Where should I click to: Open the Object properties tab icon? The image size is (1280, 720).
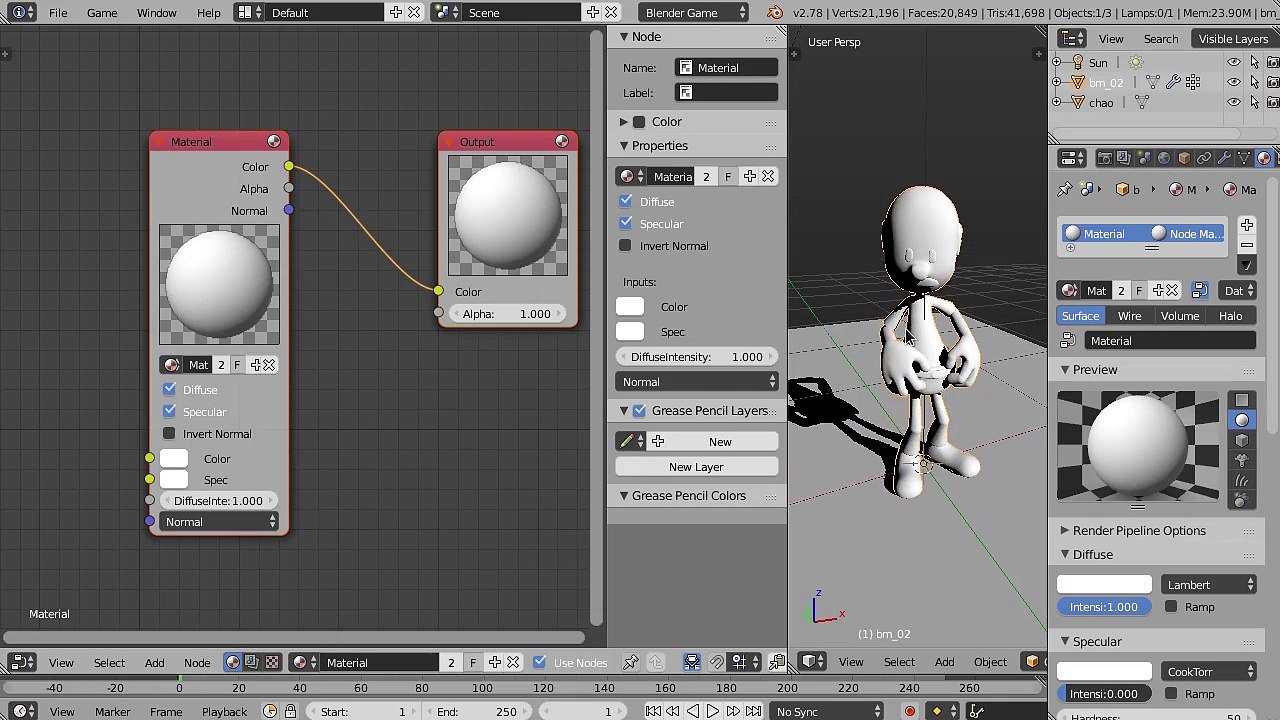[1184, 158]
